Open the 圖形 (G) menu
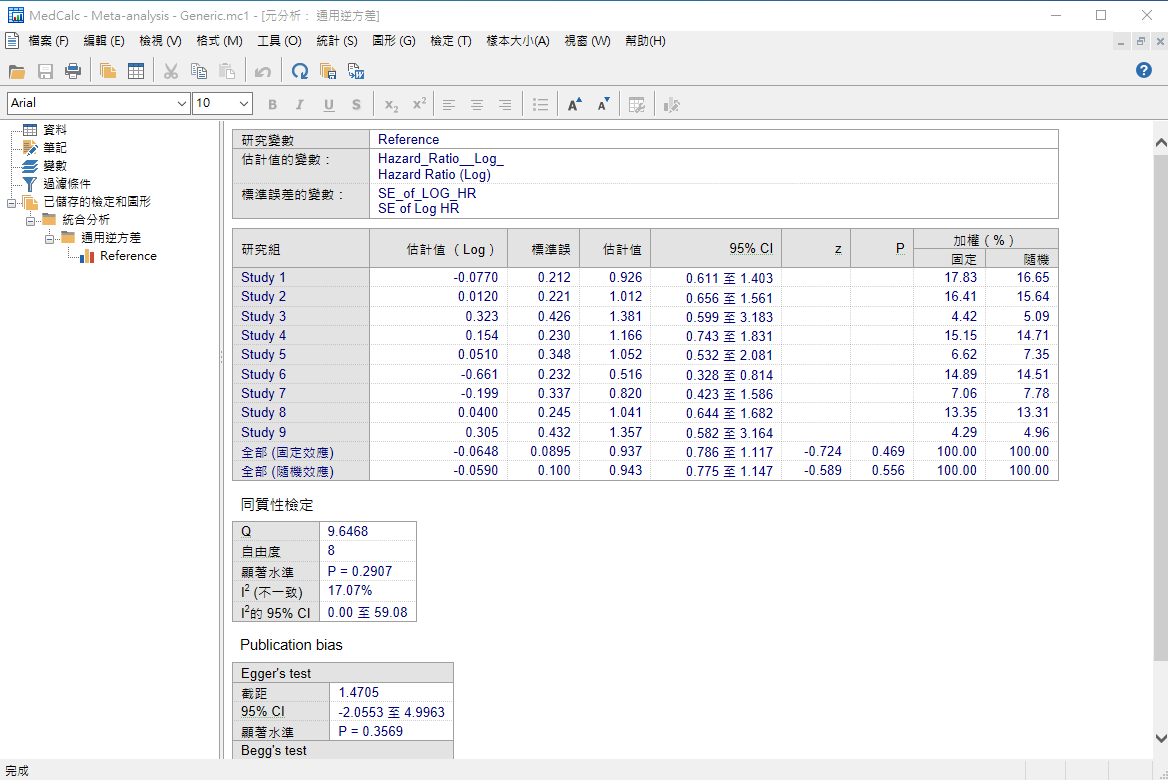This screenshot has width=1168, height=780. click(393, 41)
